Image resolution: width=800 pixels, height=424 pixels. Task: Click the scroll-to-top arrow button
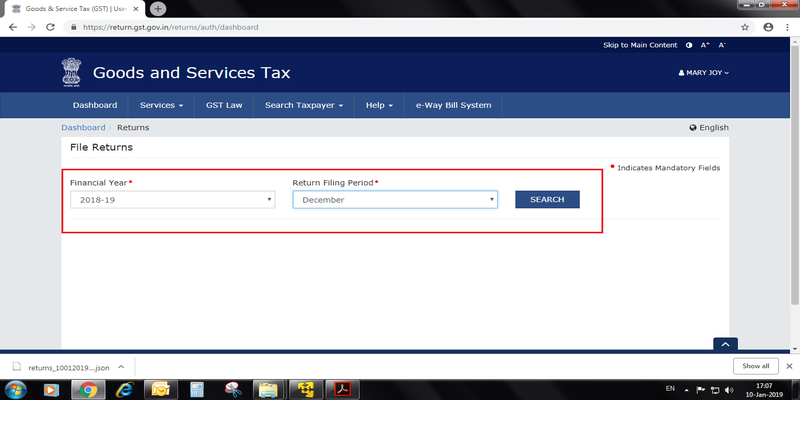point(725,344)
